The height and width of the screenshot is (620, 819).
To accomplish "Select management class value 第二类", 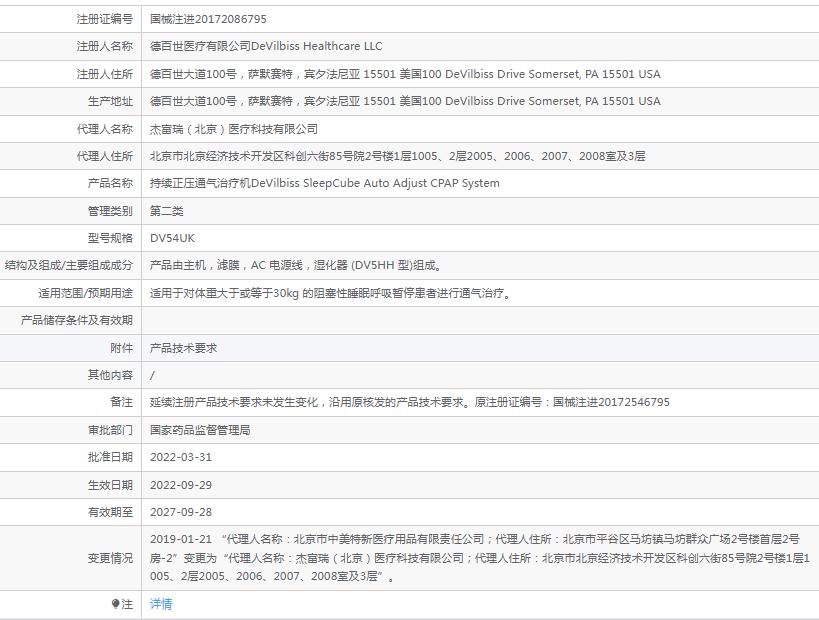I will coord(167,211).
